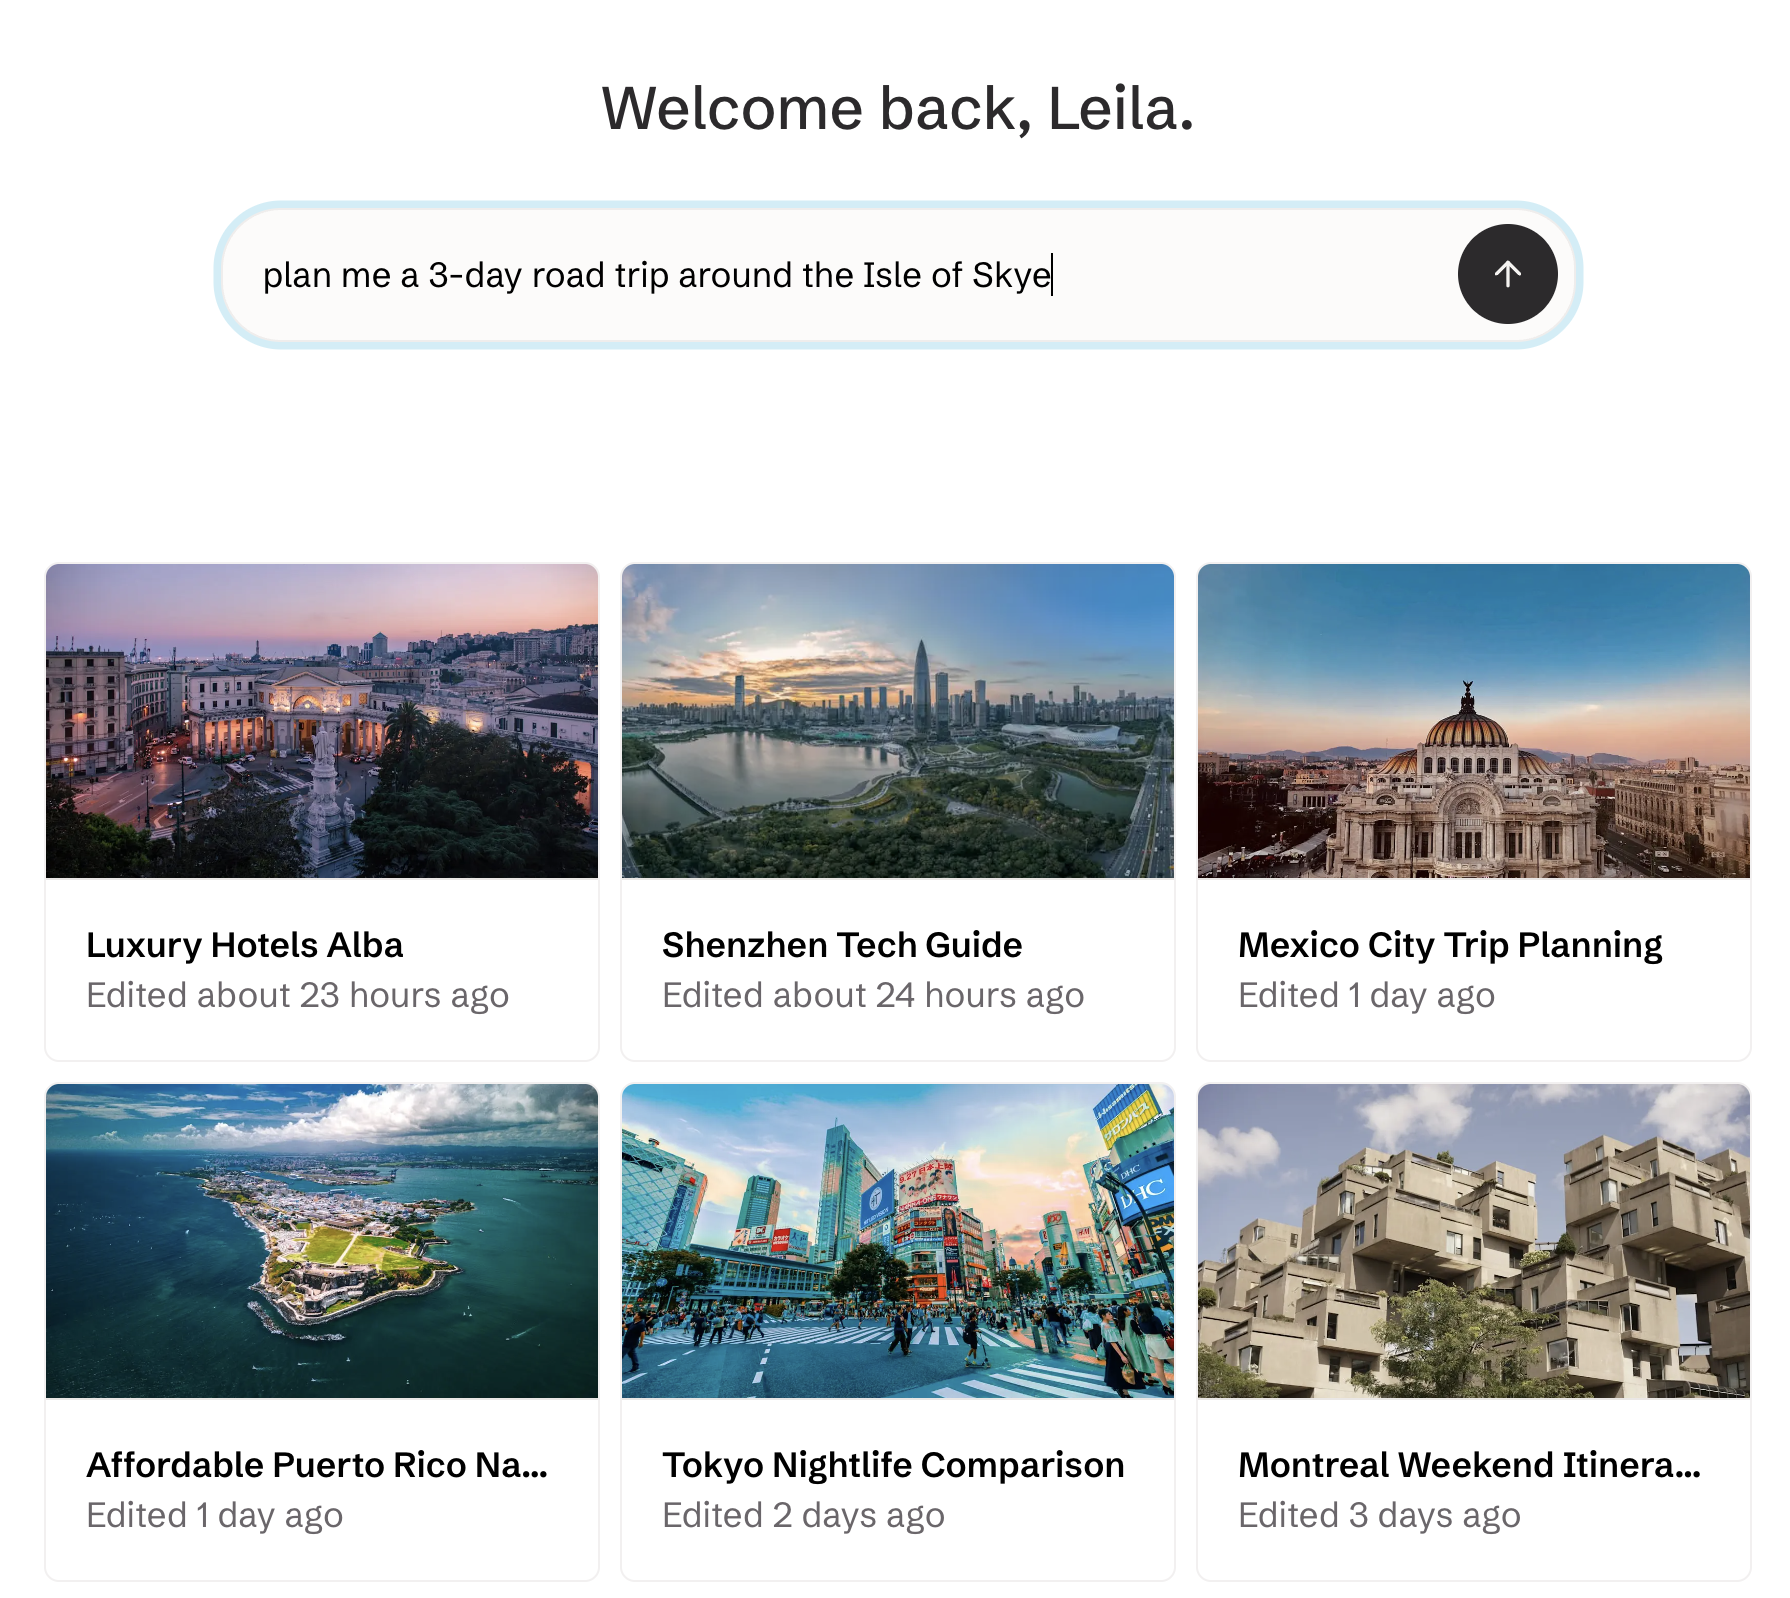Click "Edited 3 days ago" label
This screenshot has height=1598, width=1790.
coord(1379,1515)
